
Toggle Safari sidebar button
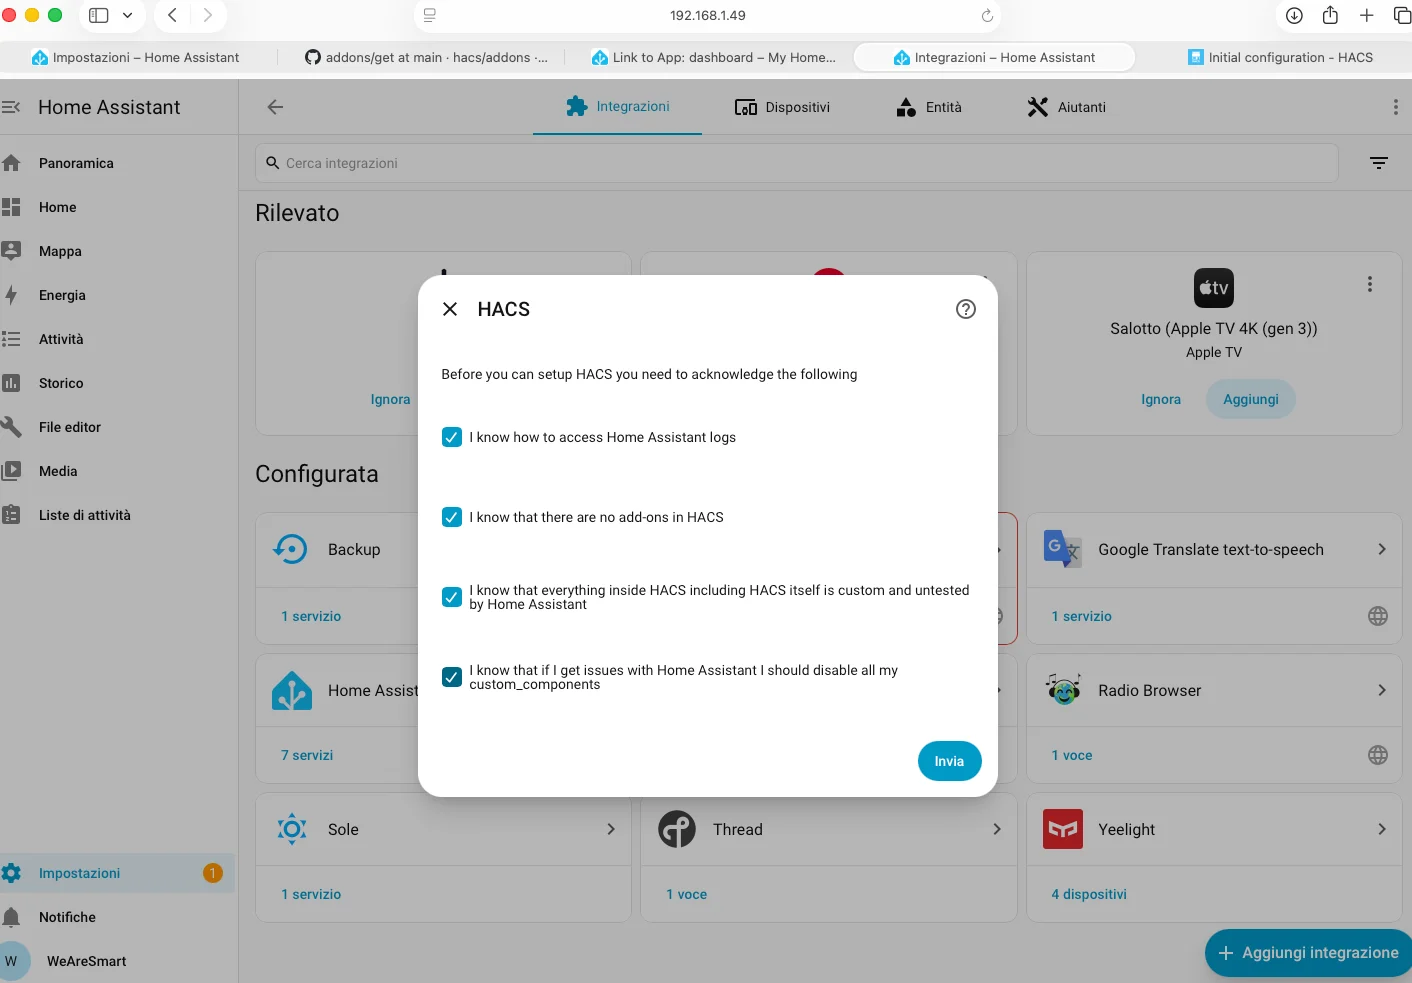99,15
